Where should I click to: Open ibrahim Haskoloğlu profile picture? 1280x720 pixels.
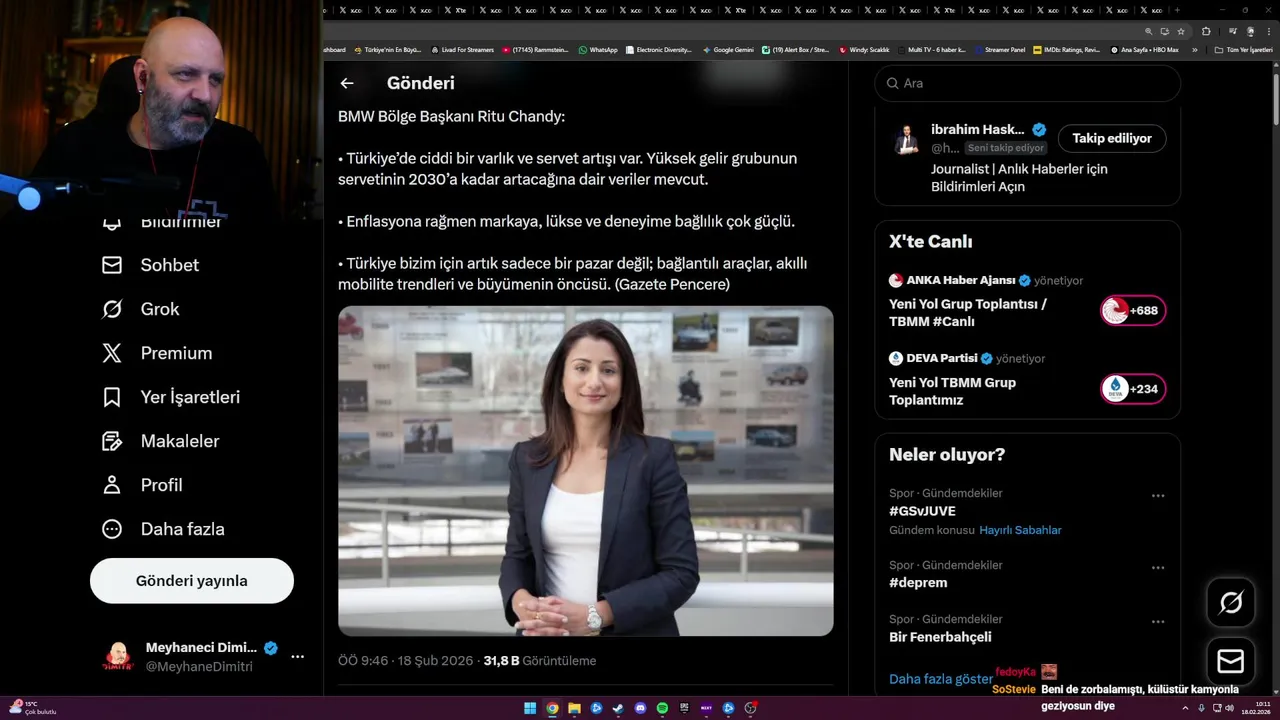[907, 139]
